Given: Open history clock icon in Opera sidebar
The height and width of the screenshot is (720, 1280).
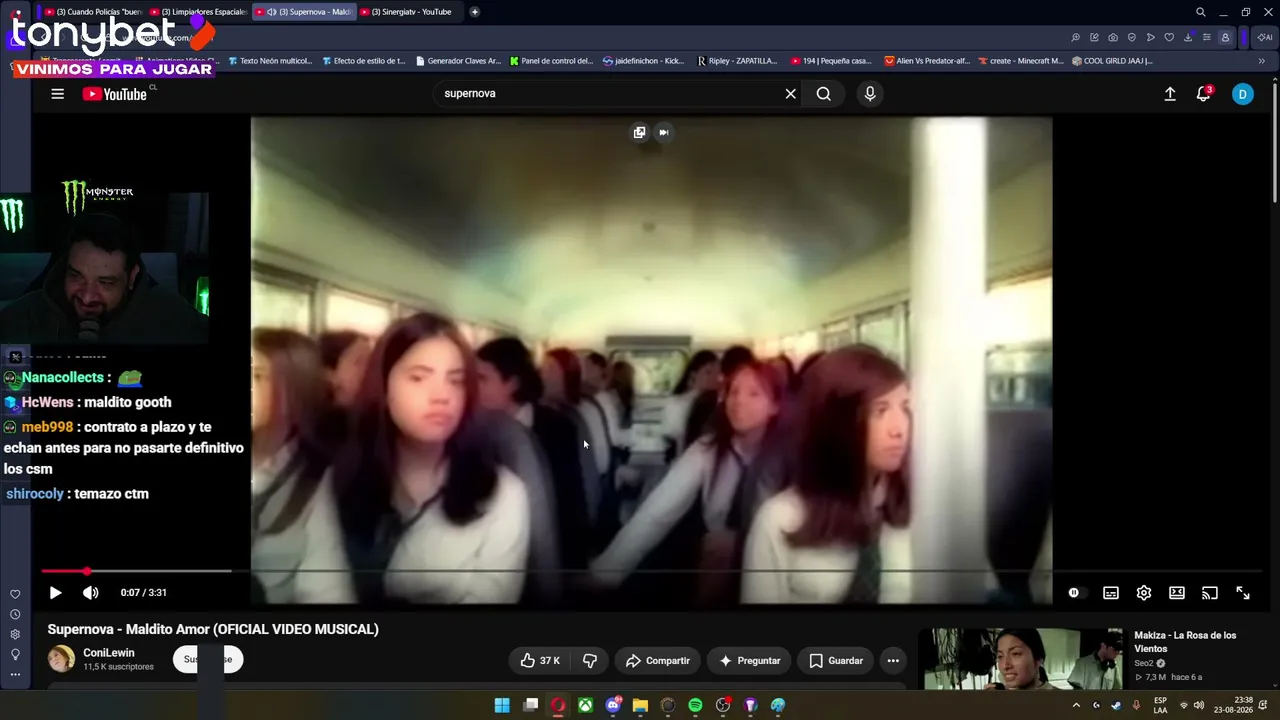Looking at the screenshot, I should pyautogui.click(x=15, y=614).
